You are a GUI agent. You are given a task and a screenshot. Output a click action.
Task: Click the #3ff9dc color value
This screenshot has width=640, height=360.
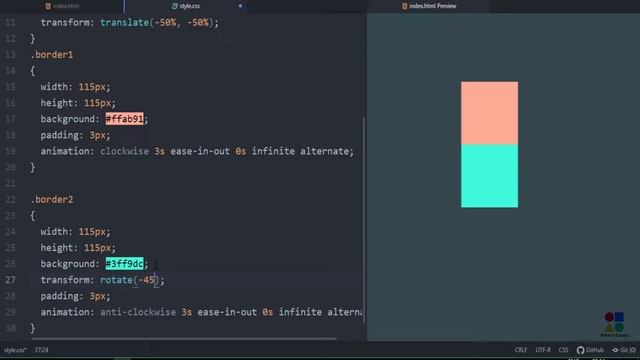124,264
